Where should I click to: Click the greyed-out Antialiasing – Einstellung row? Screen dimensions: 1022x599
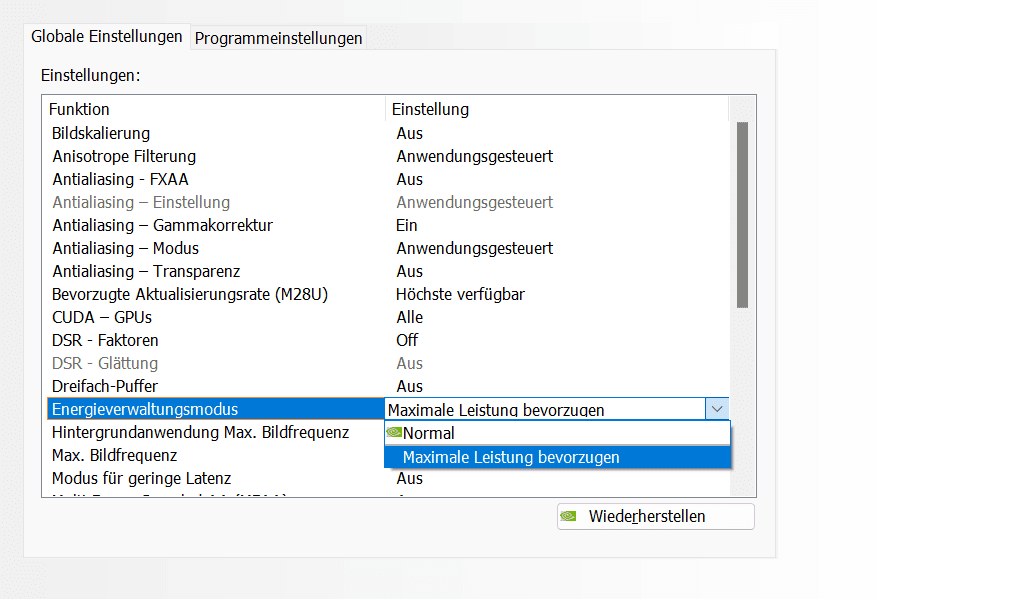[x=387, y=203]
